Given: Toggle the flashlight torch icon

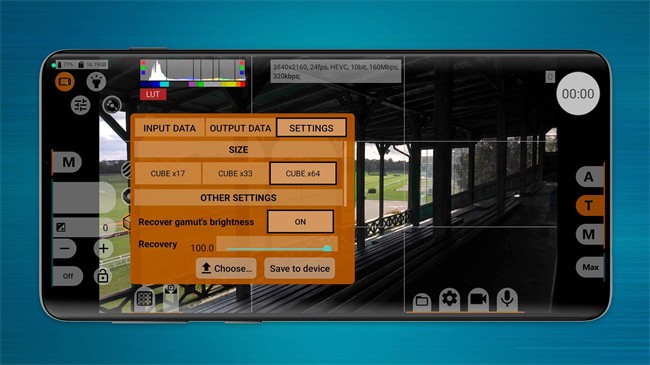Looking at the screenshot, I should (x=96, y=81).
